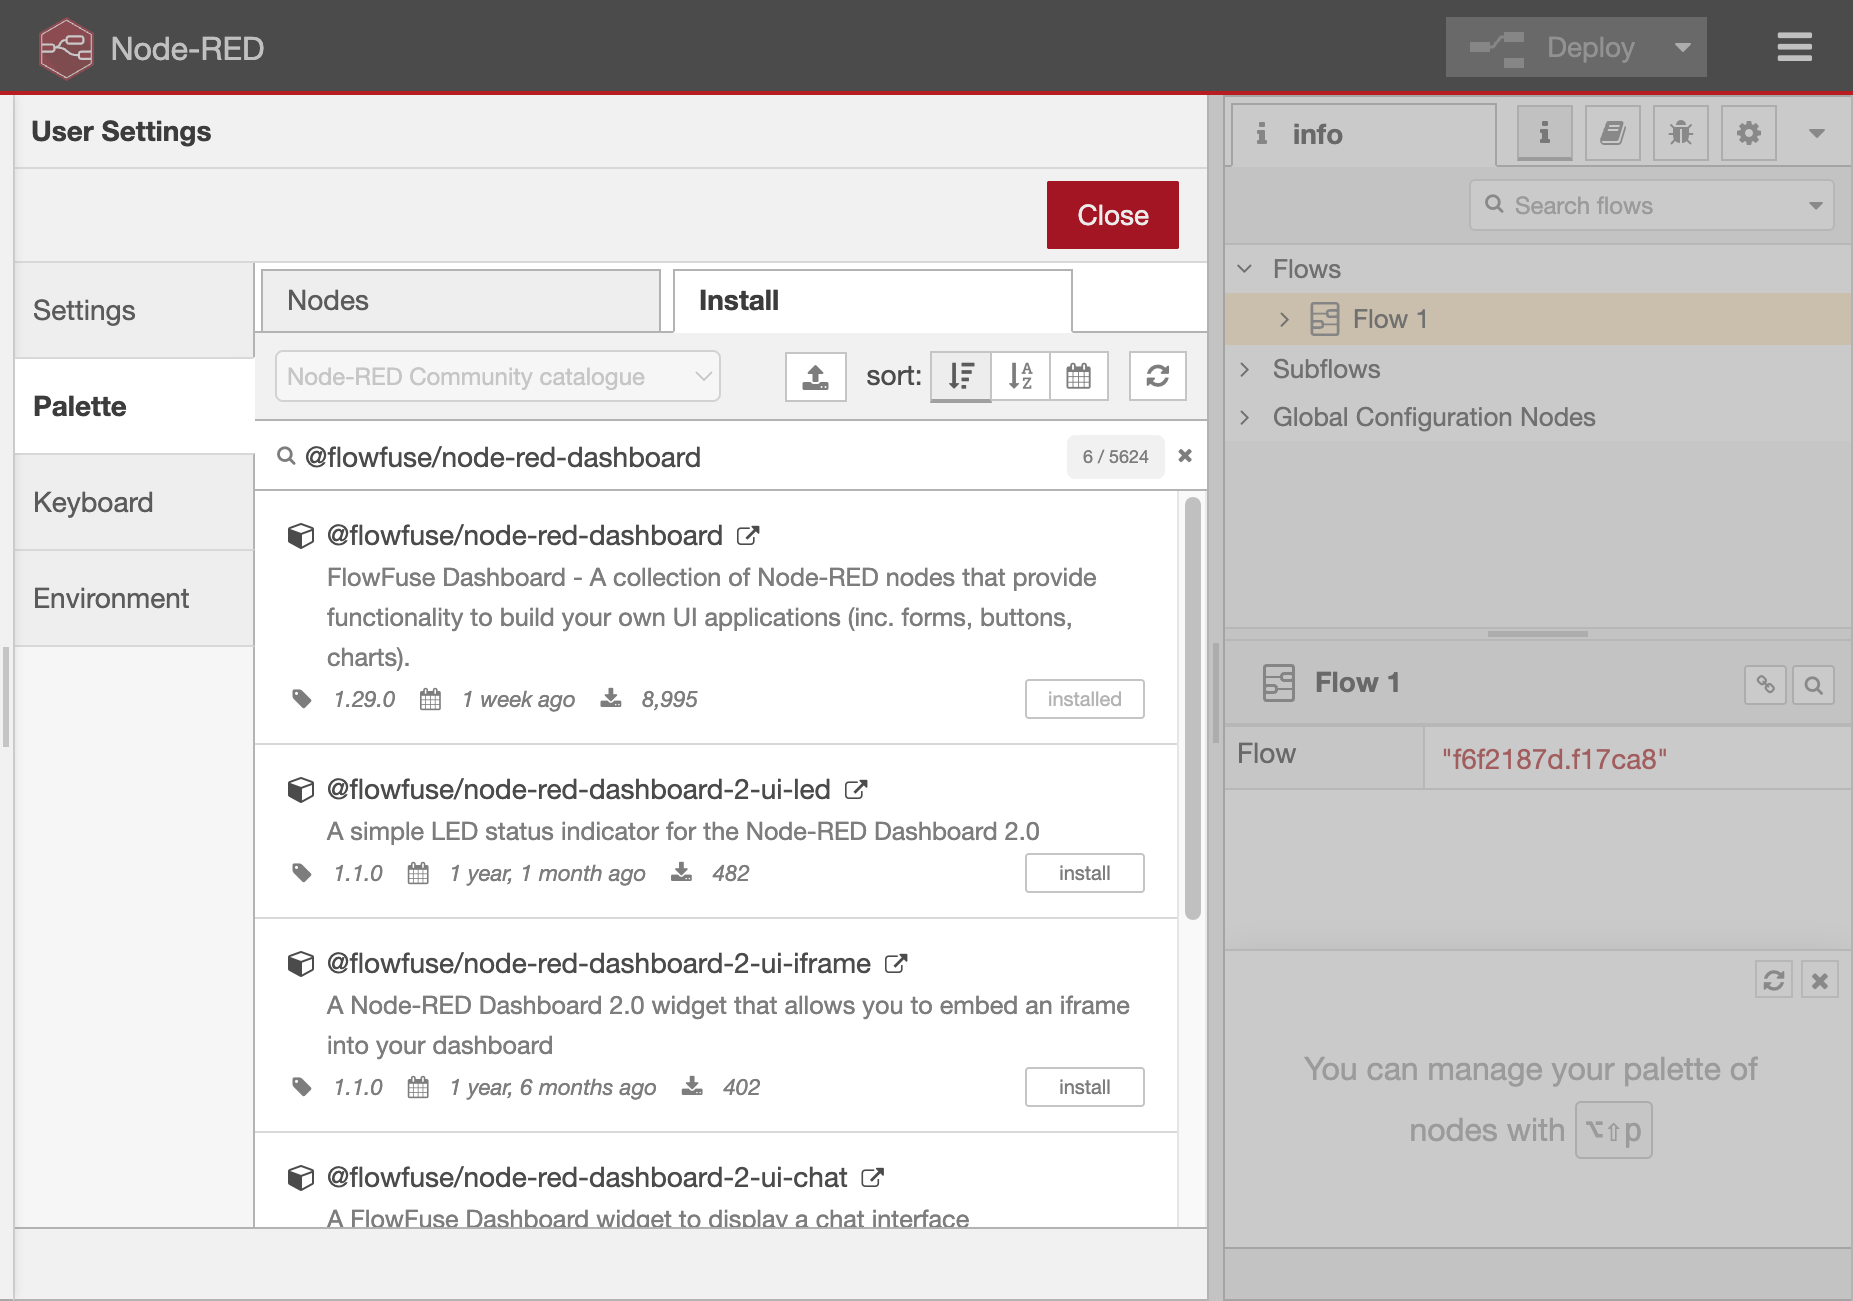
Task: Toggle sort alphabetically A to Z
Action: coord(1020,377)
